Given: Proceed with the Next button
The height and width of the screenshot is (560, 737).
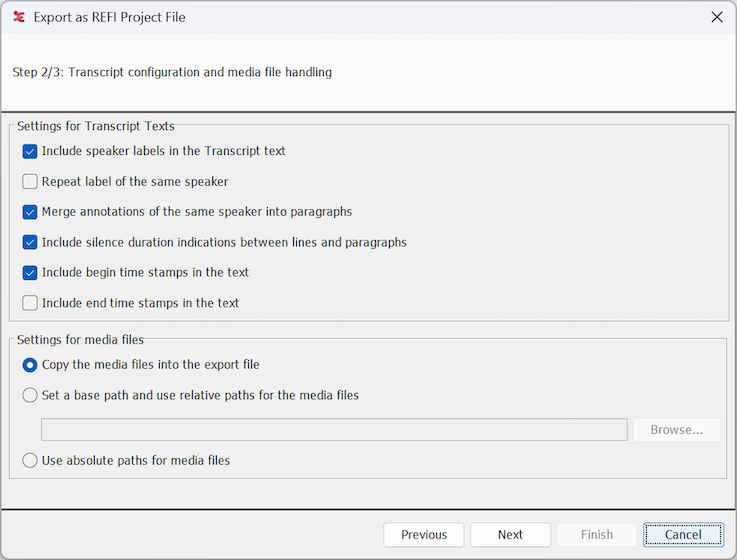Looking at the screenshot, I should (x=510, y=535).
